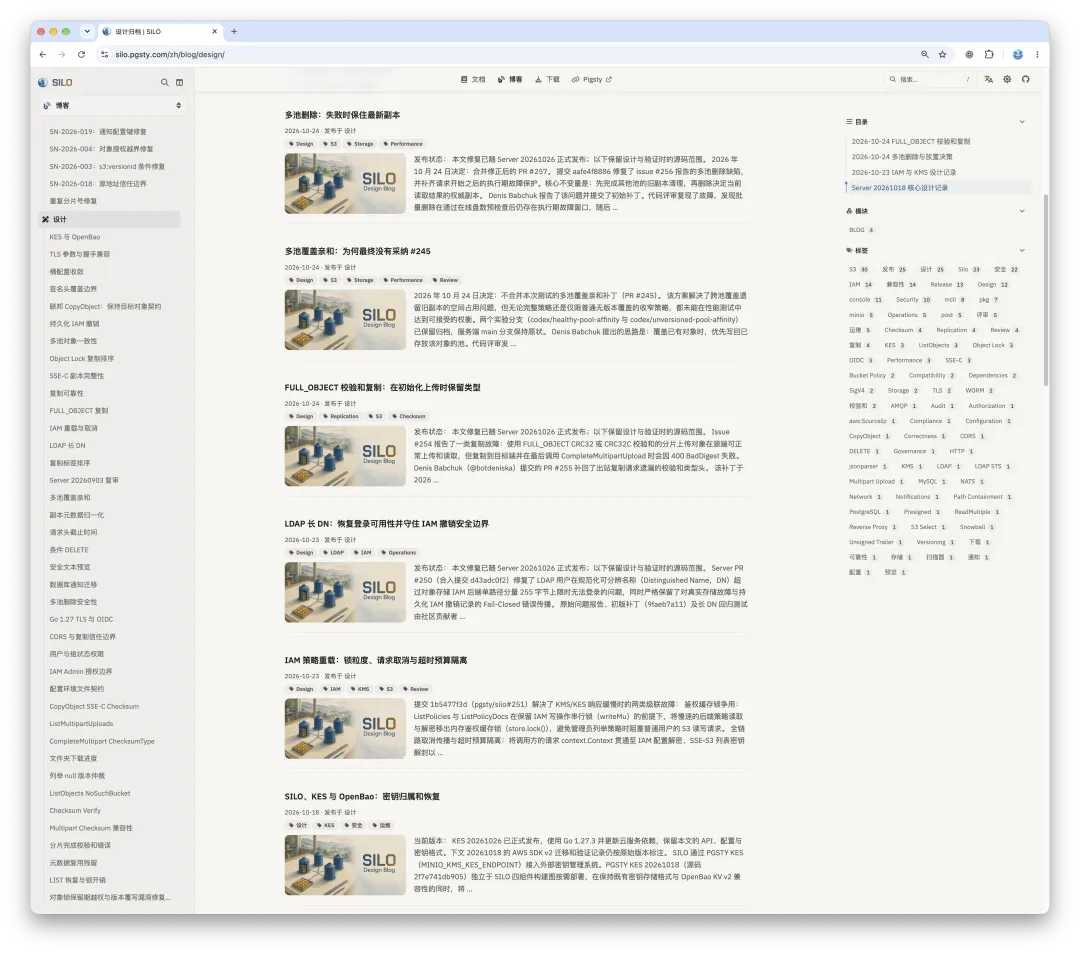The image size is (1080, 954).
Task: Go back in browser history
Action: point(43,54)
